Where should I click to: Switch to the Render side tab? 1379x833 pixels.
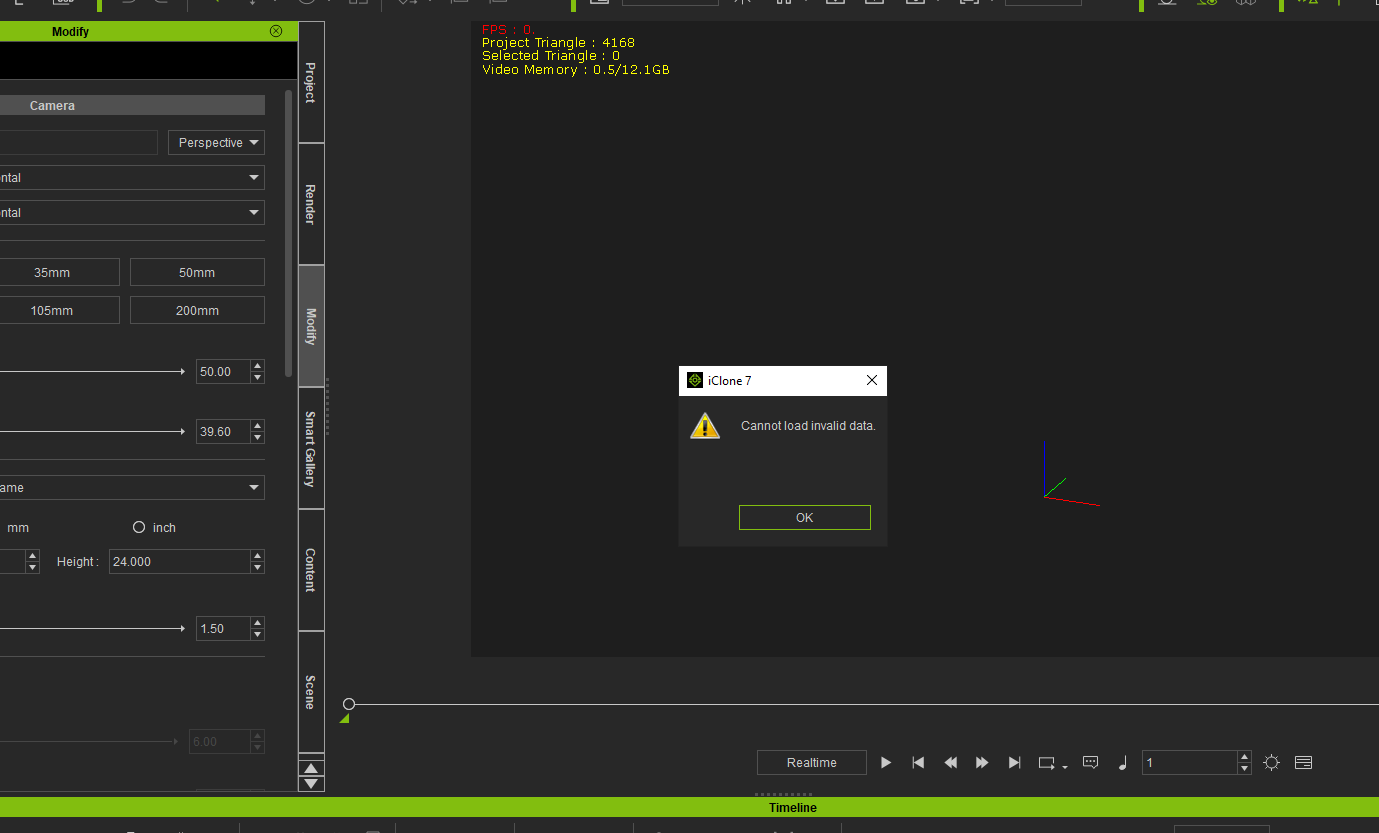pos(311,204)
